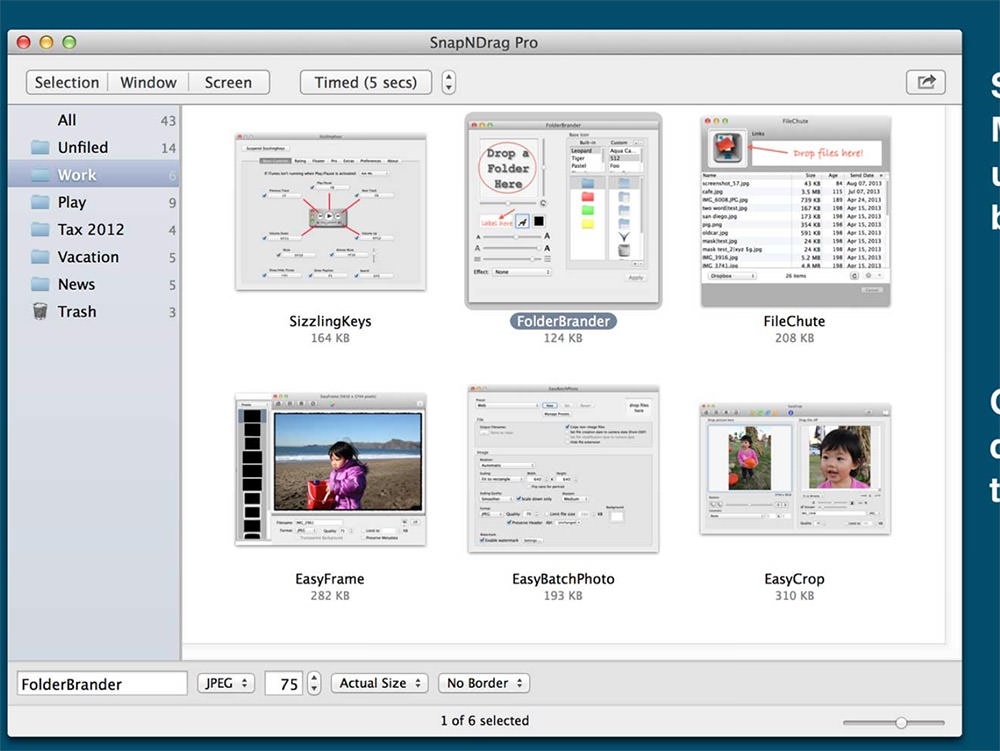Select the Play folder icon
1000x751 pixels.
point(41,202)
